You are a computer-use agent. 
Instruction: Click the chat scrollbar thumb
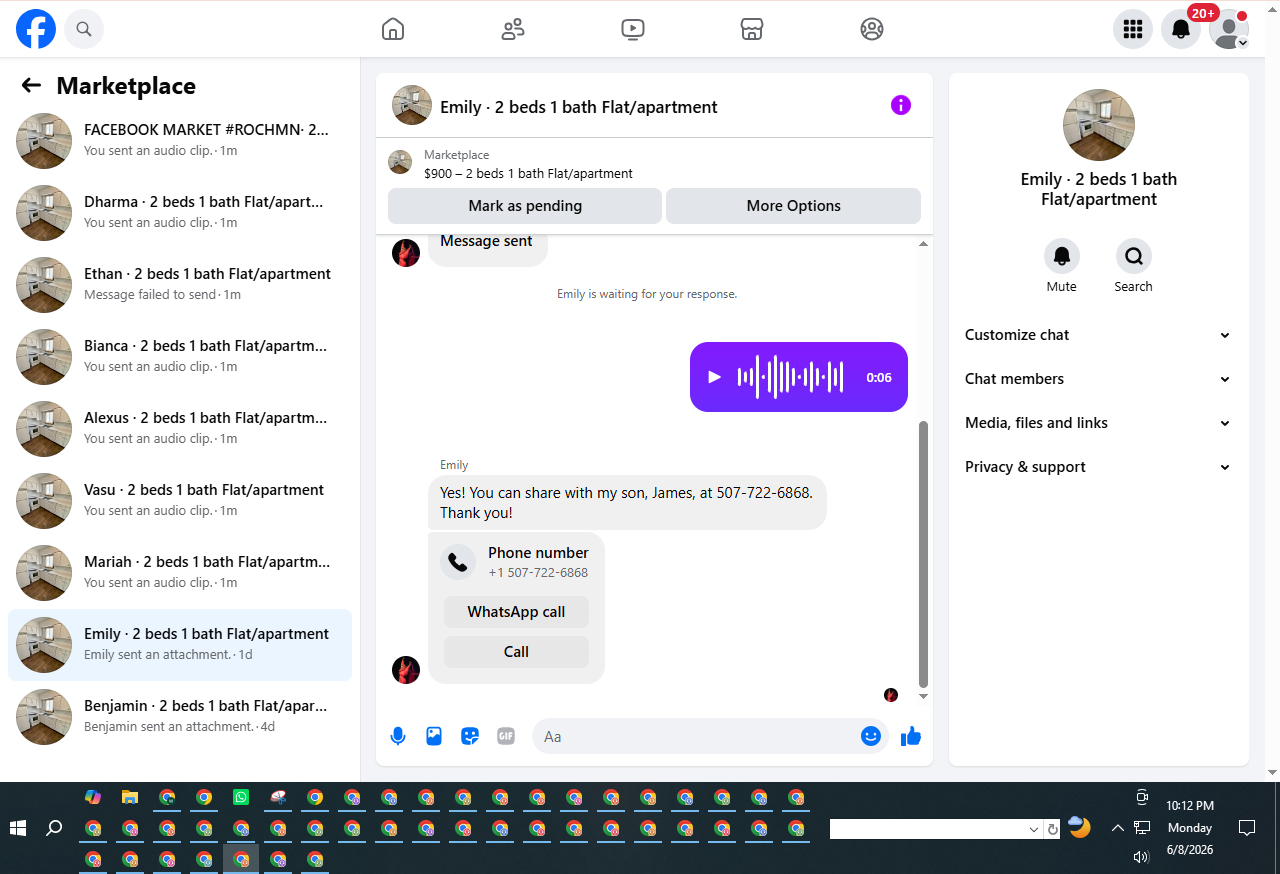point(924,555)
